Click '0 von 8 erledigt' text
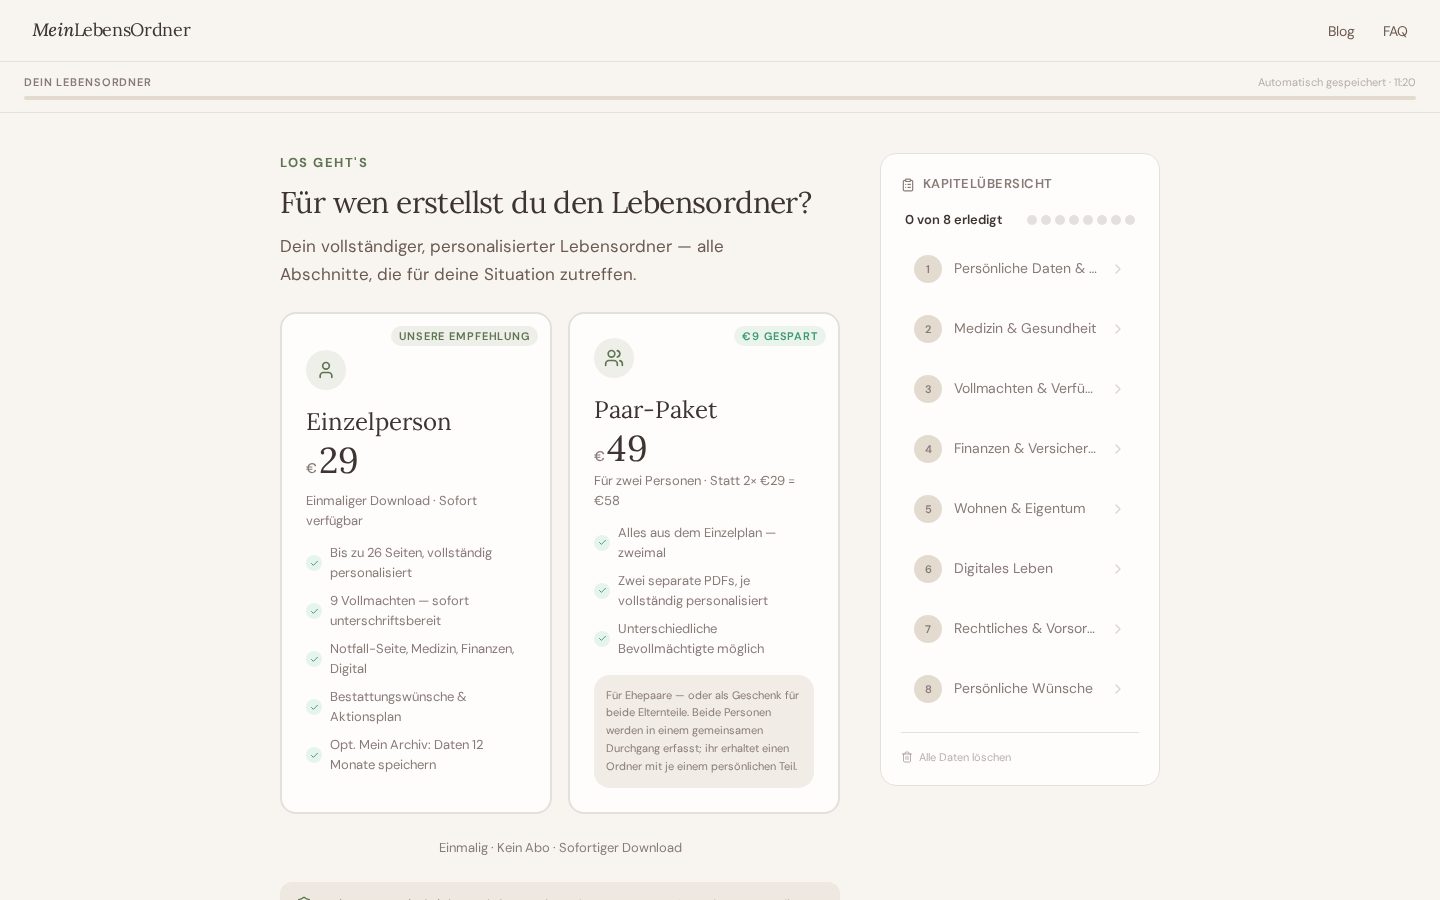This screenshot has width=1440, height=900. (953, 220)
